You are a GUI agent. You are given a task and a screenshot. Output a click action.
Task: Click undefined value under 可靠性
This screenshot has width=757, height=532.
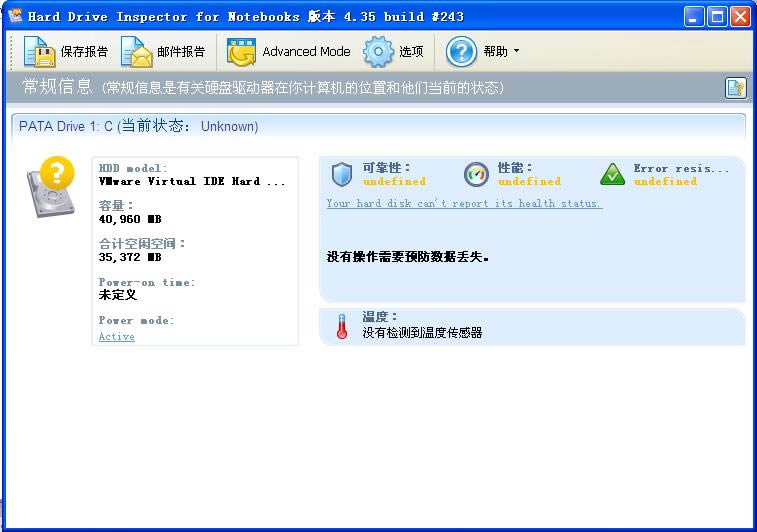coord(394,182)
